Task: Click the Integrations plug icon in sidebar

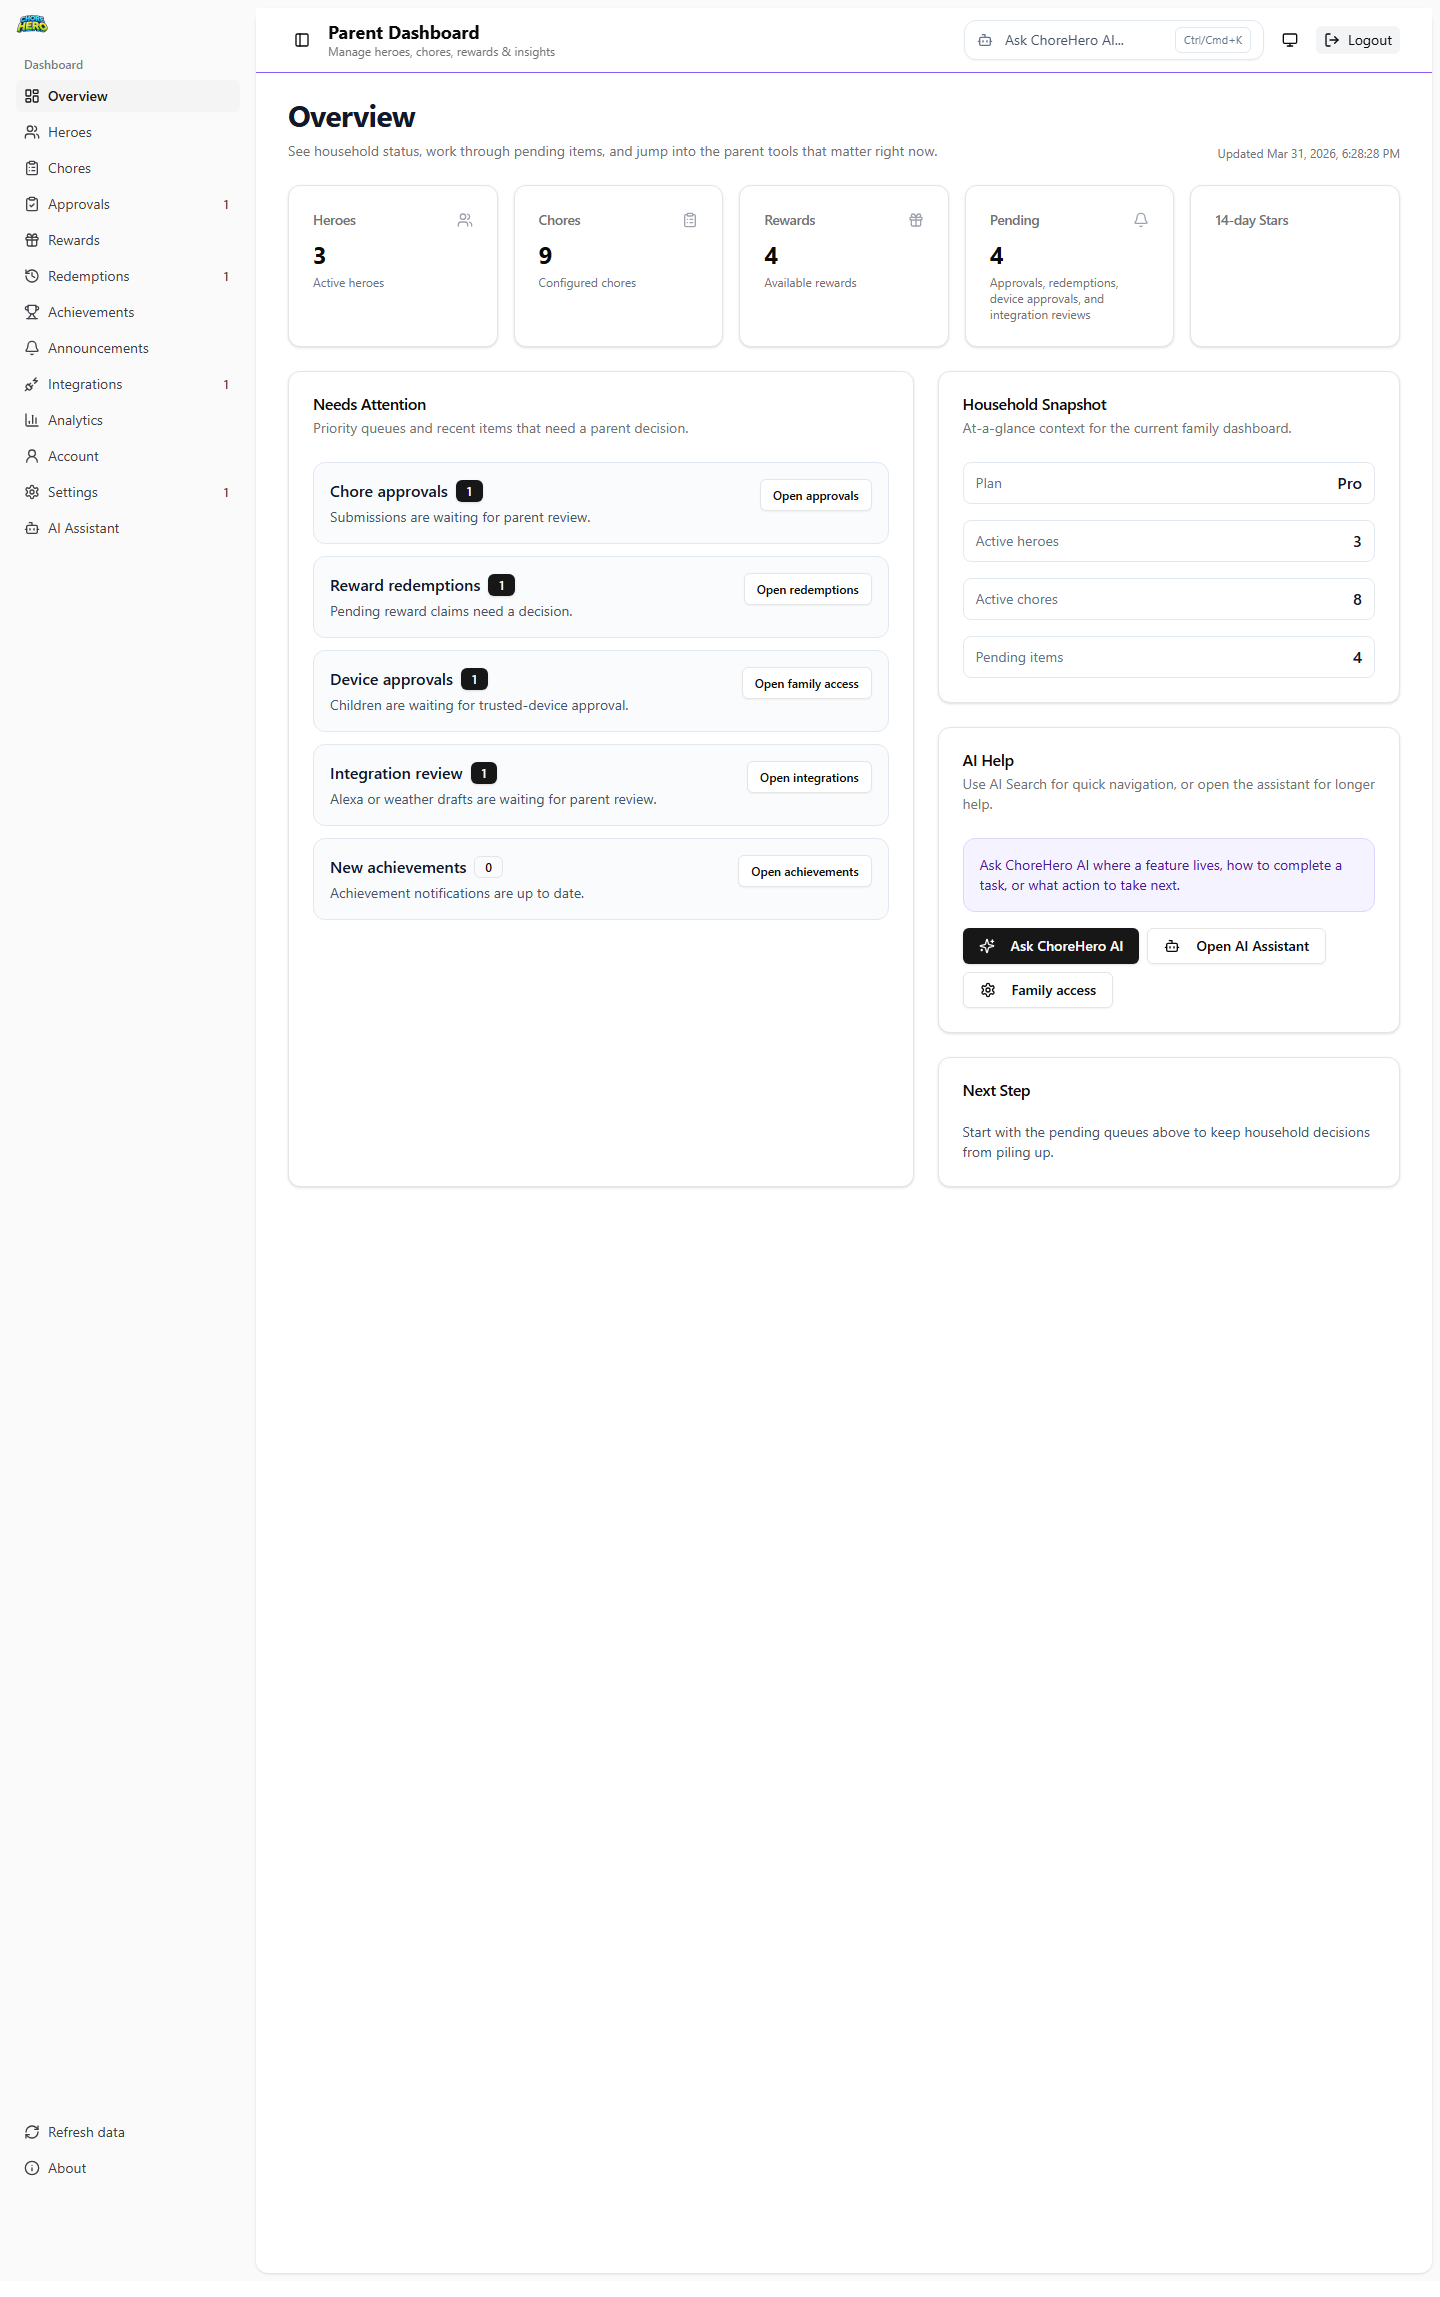Action: (x=32, y=384)
